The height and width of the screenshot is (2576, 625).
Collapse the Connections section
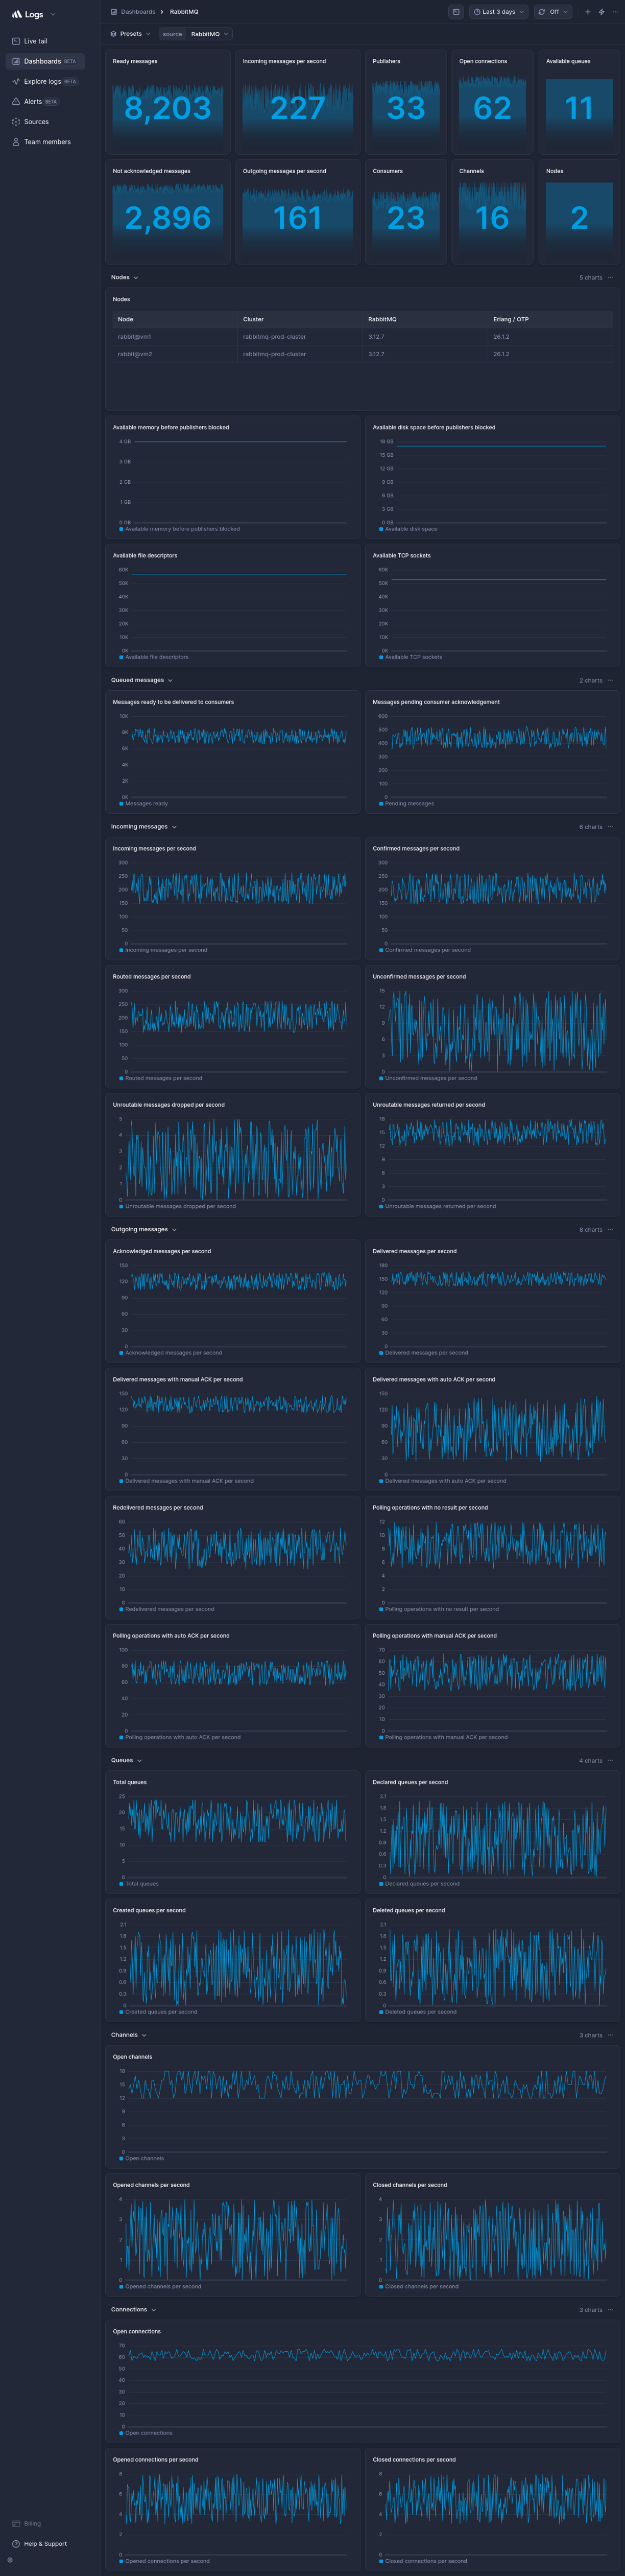134,2309
